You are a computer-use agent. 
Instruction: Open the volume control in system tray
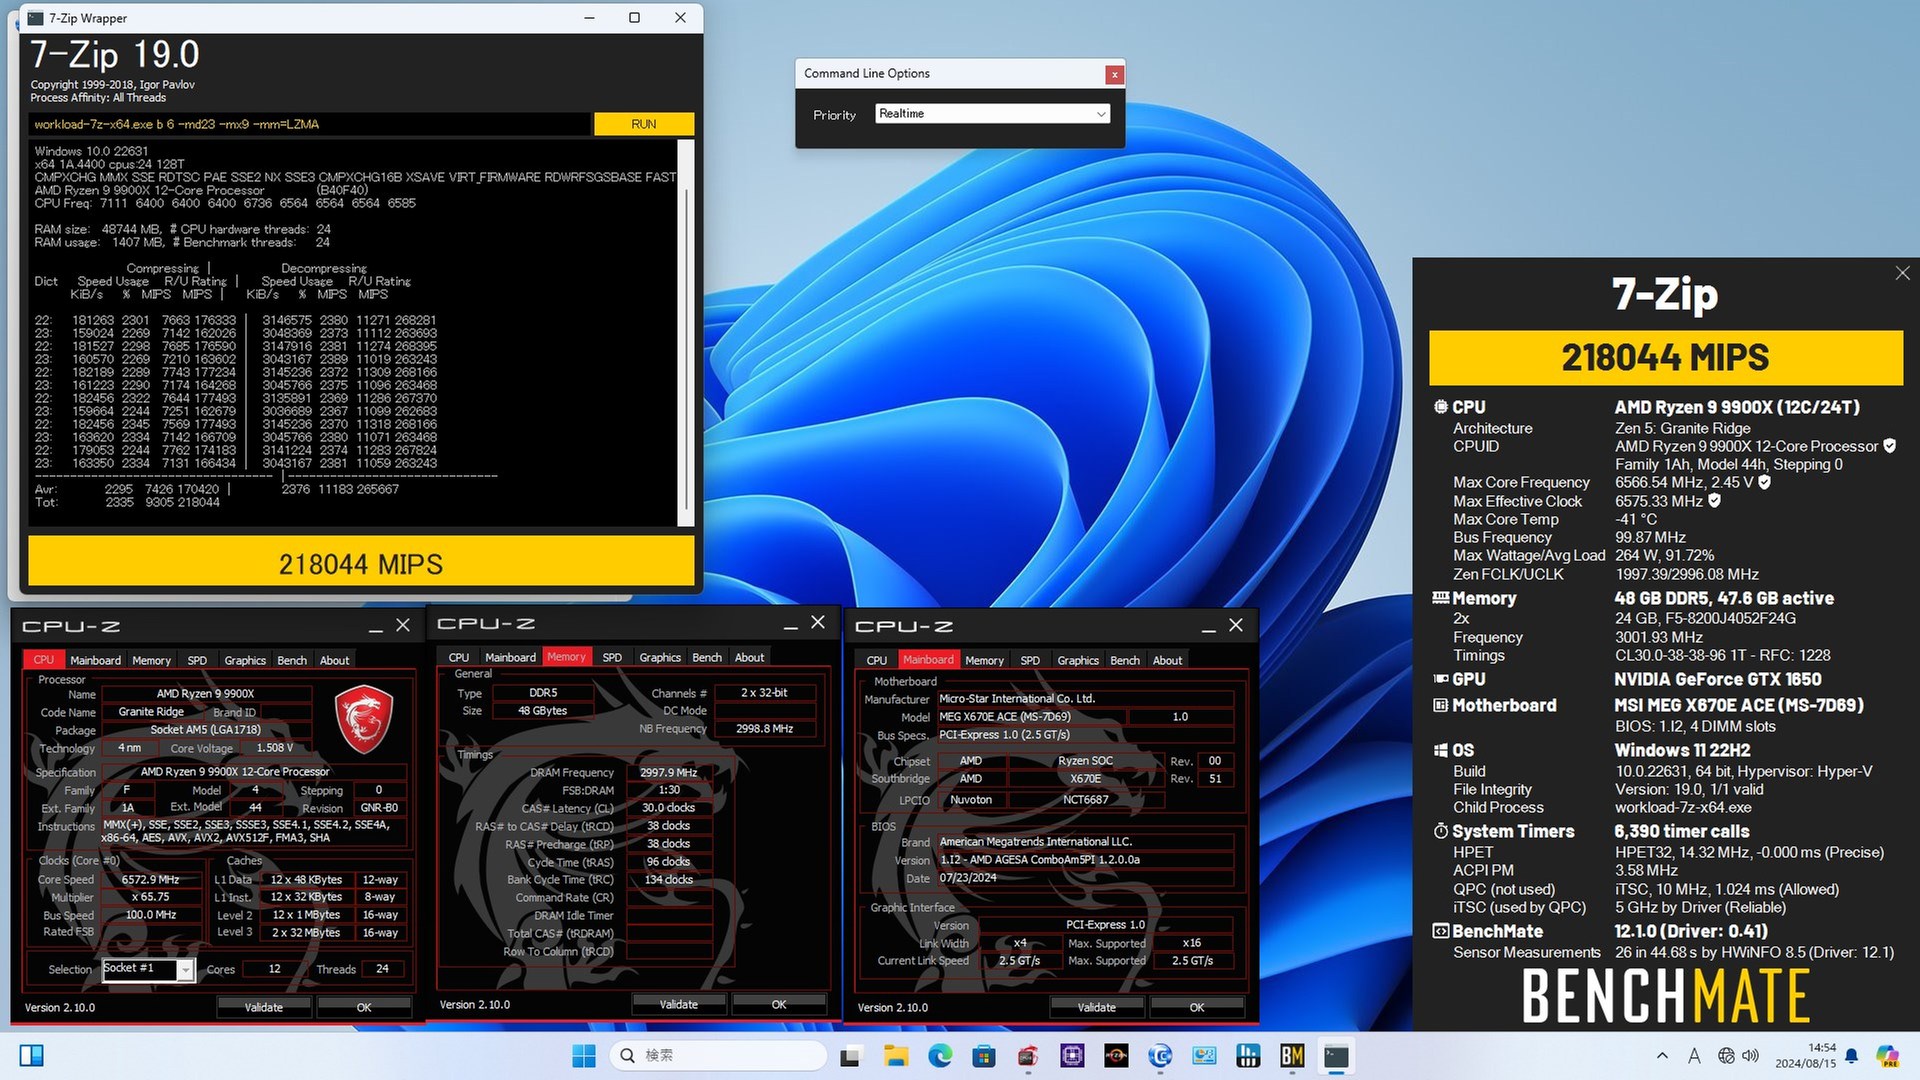[1751, 1055]
